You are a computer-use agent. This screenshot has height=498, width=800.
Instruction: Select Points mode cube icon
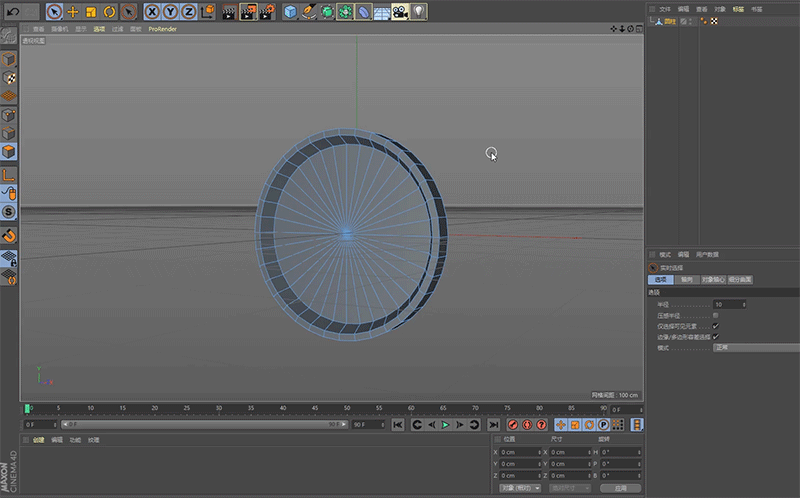click(x=9, y=115)
